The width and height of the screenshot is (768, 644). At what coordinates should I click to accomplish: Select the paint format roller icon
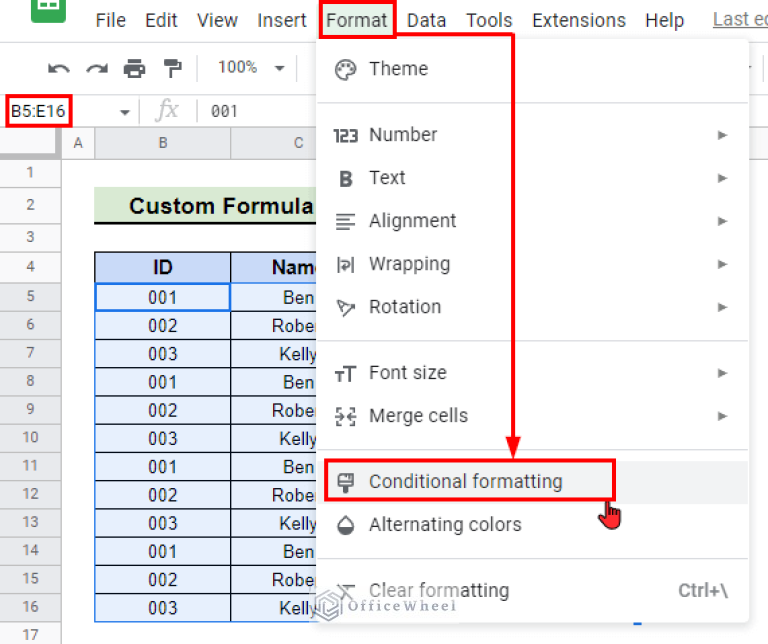172,68
